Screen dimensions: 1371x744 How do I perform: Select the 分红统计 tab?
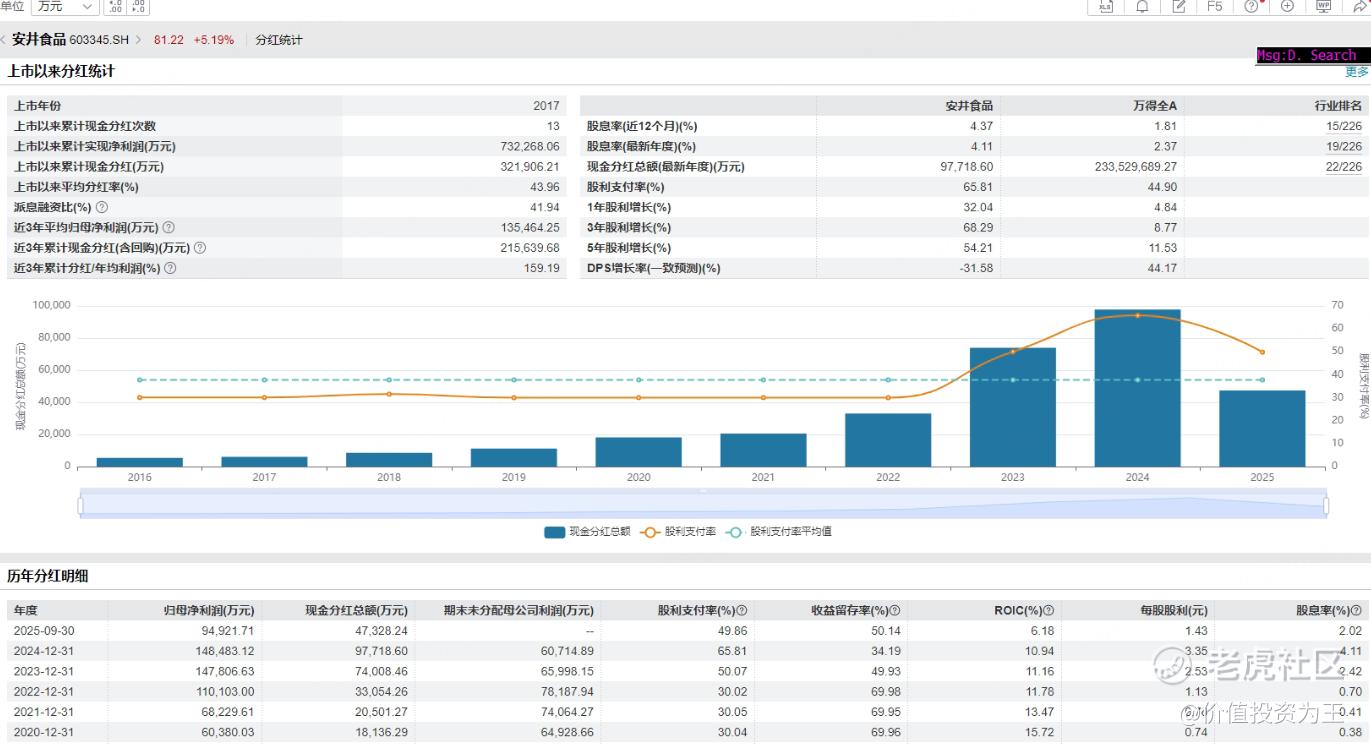click(279, 40)
